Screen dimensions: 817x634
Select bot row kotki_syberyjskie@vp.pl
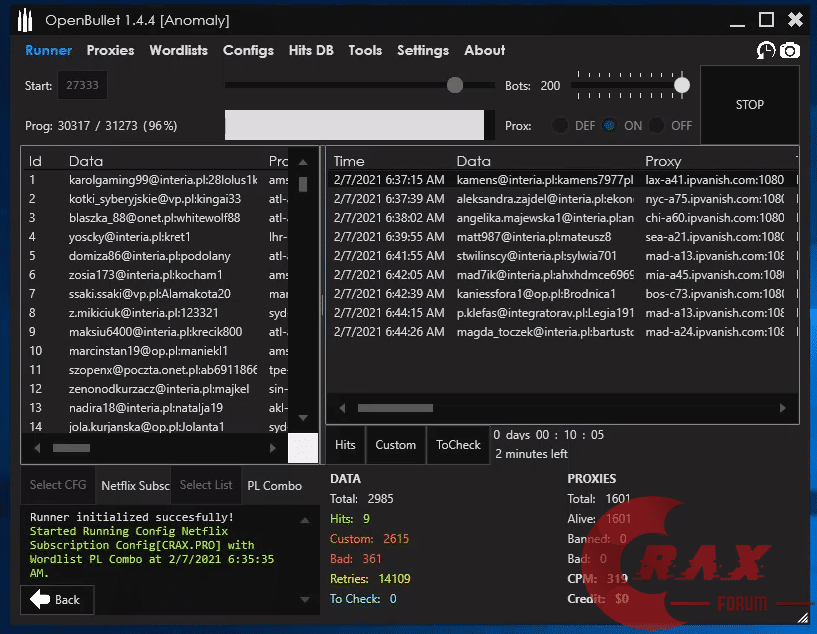pos(156,199)
